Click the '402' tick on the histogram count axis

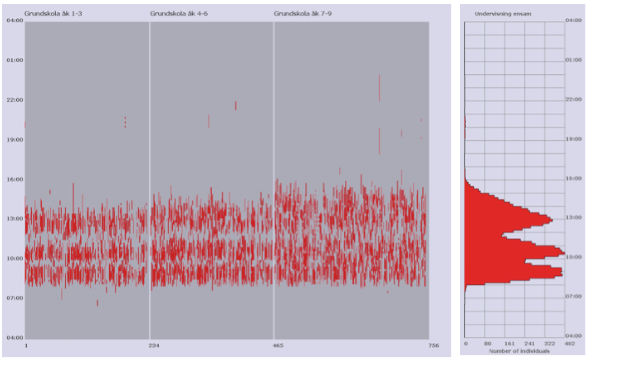570,343
